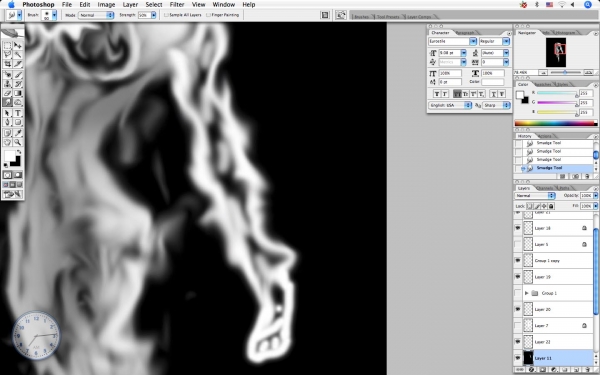Open the font family dropdown
The height and width of the screenshot is (375, 600).
click(x=473, y=41)
